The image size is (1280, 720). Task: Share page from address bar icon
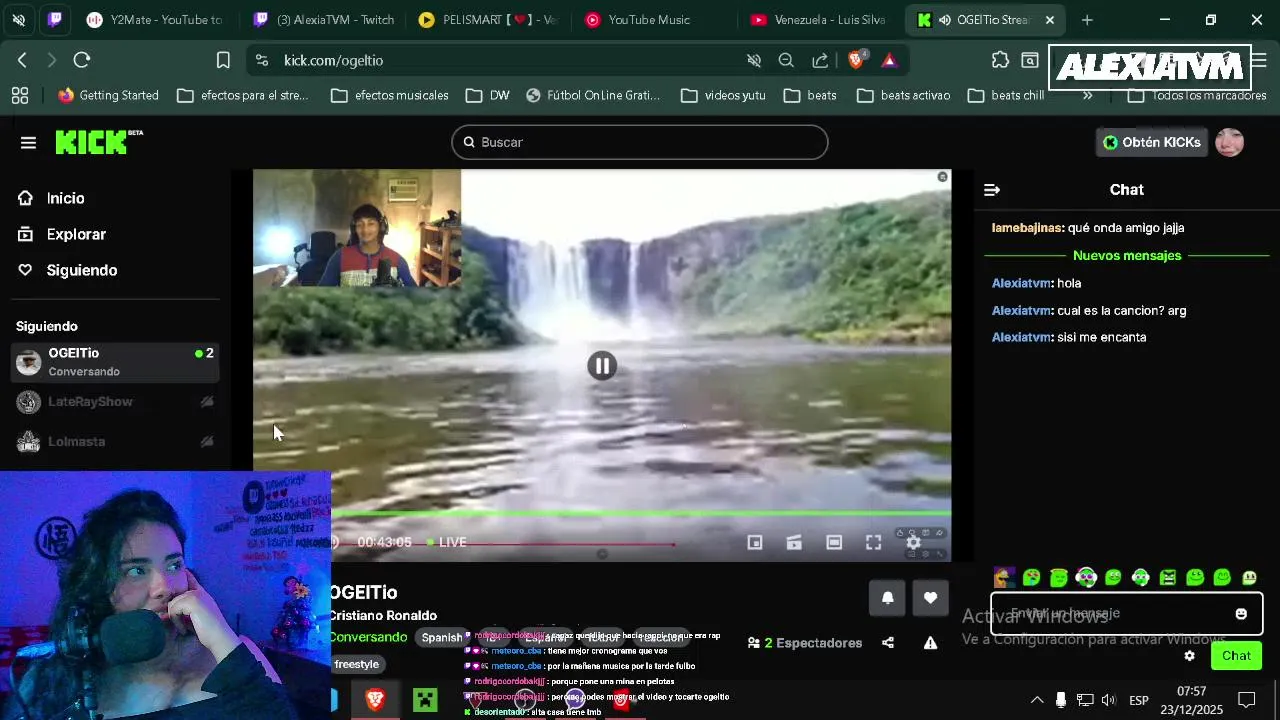pyautogui.click(x=820, y=60)
